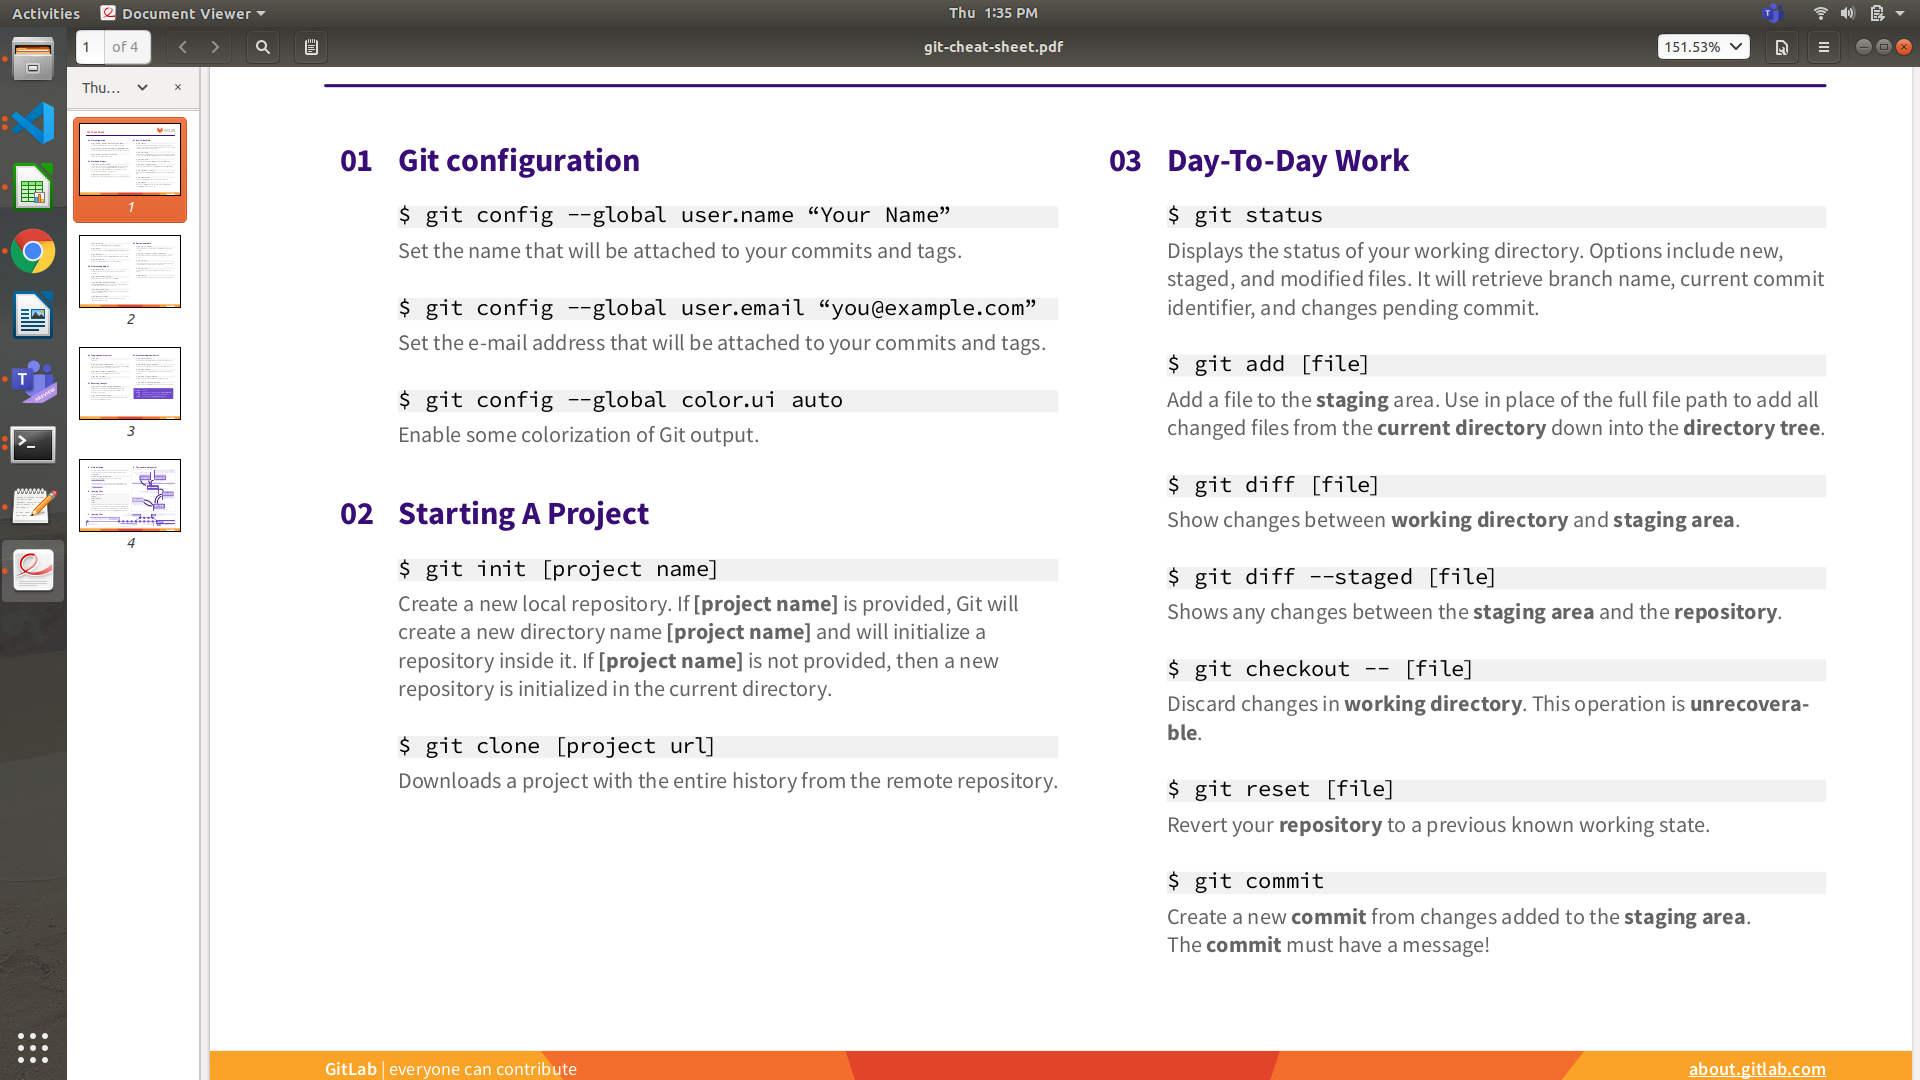
Task: Launch Microsoft Teams from dock
Action: tap(33, 380)
